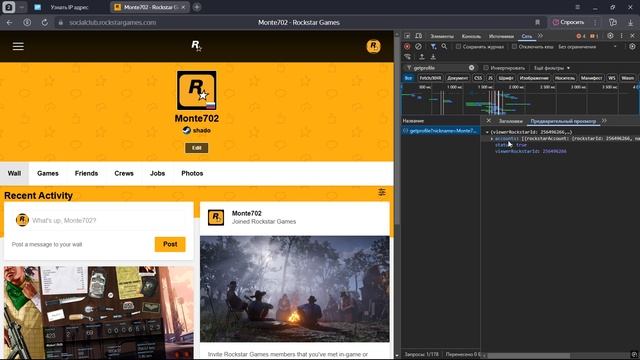The height and width of the screenshot is (360, 640).
Task: Close the request details pane
Action: pyautogui.click(x=489, y=121)
